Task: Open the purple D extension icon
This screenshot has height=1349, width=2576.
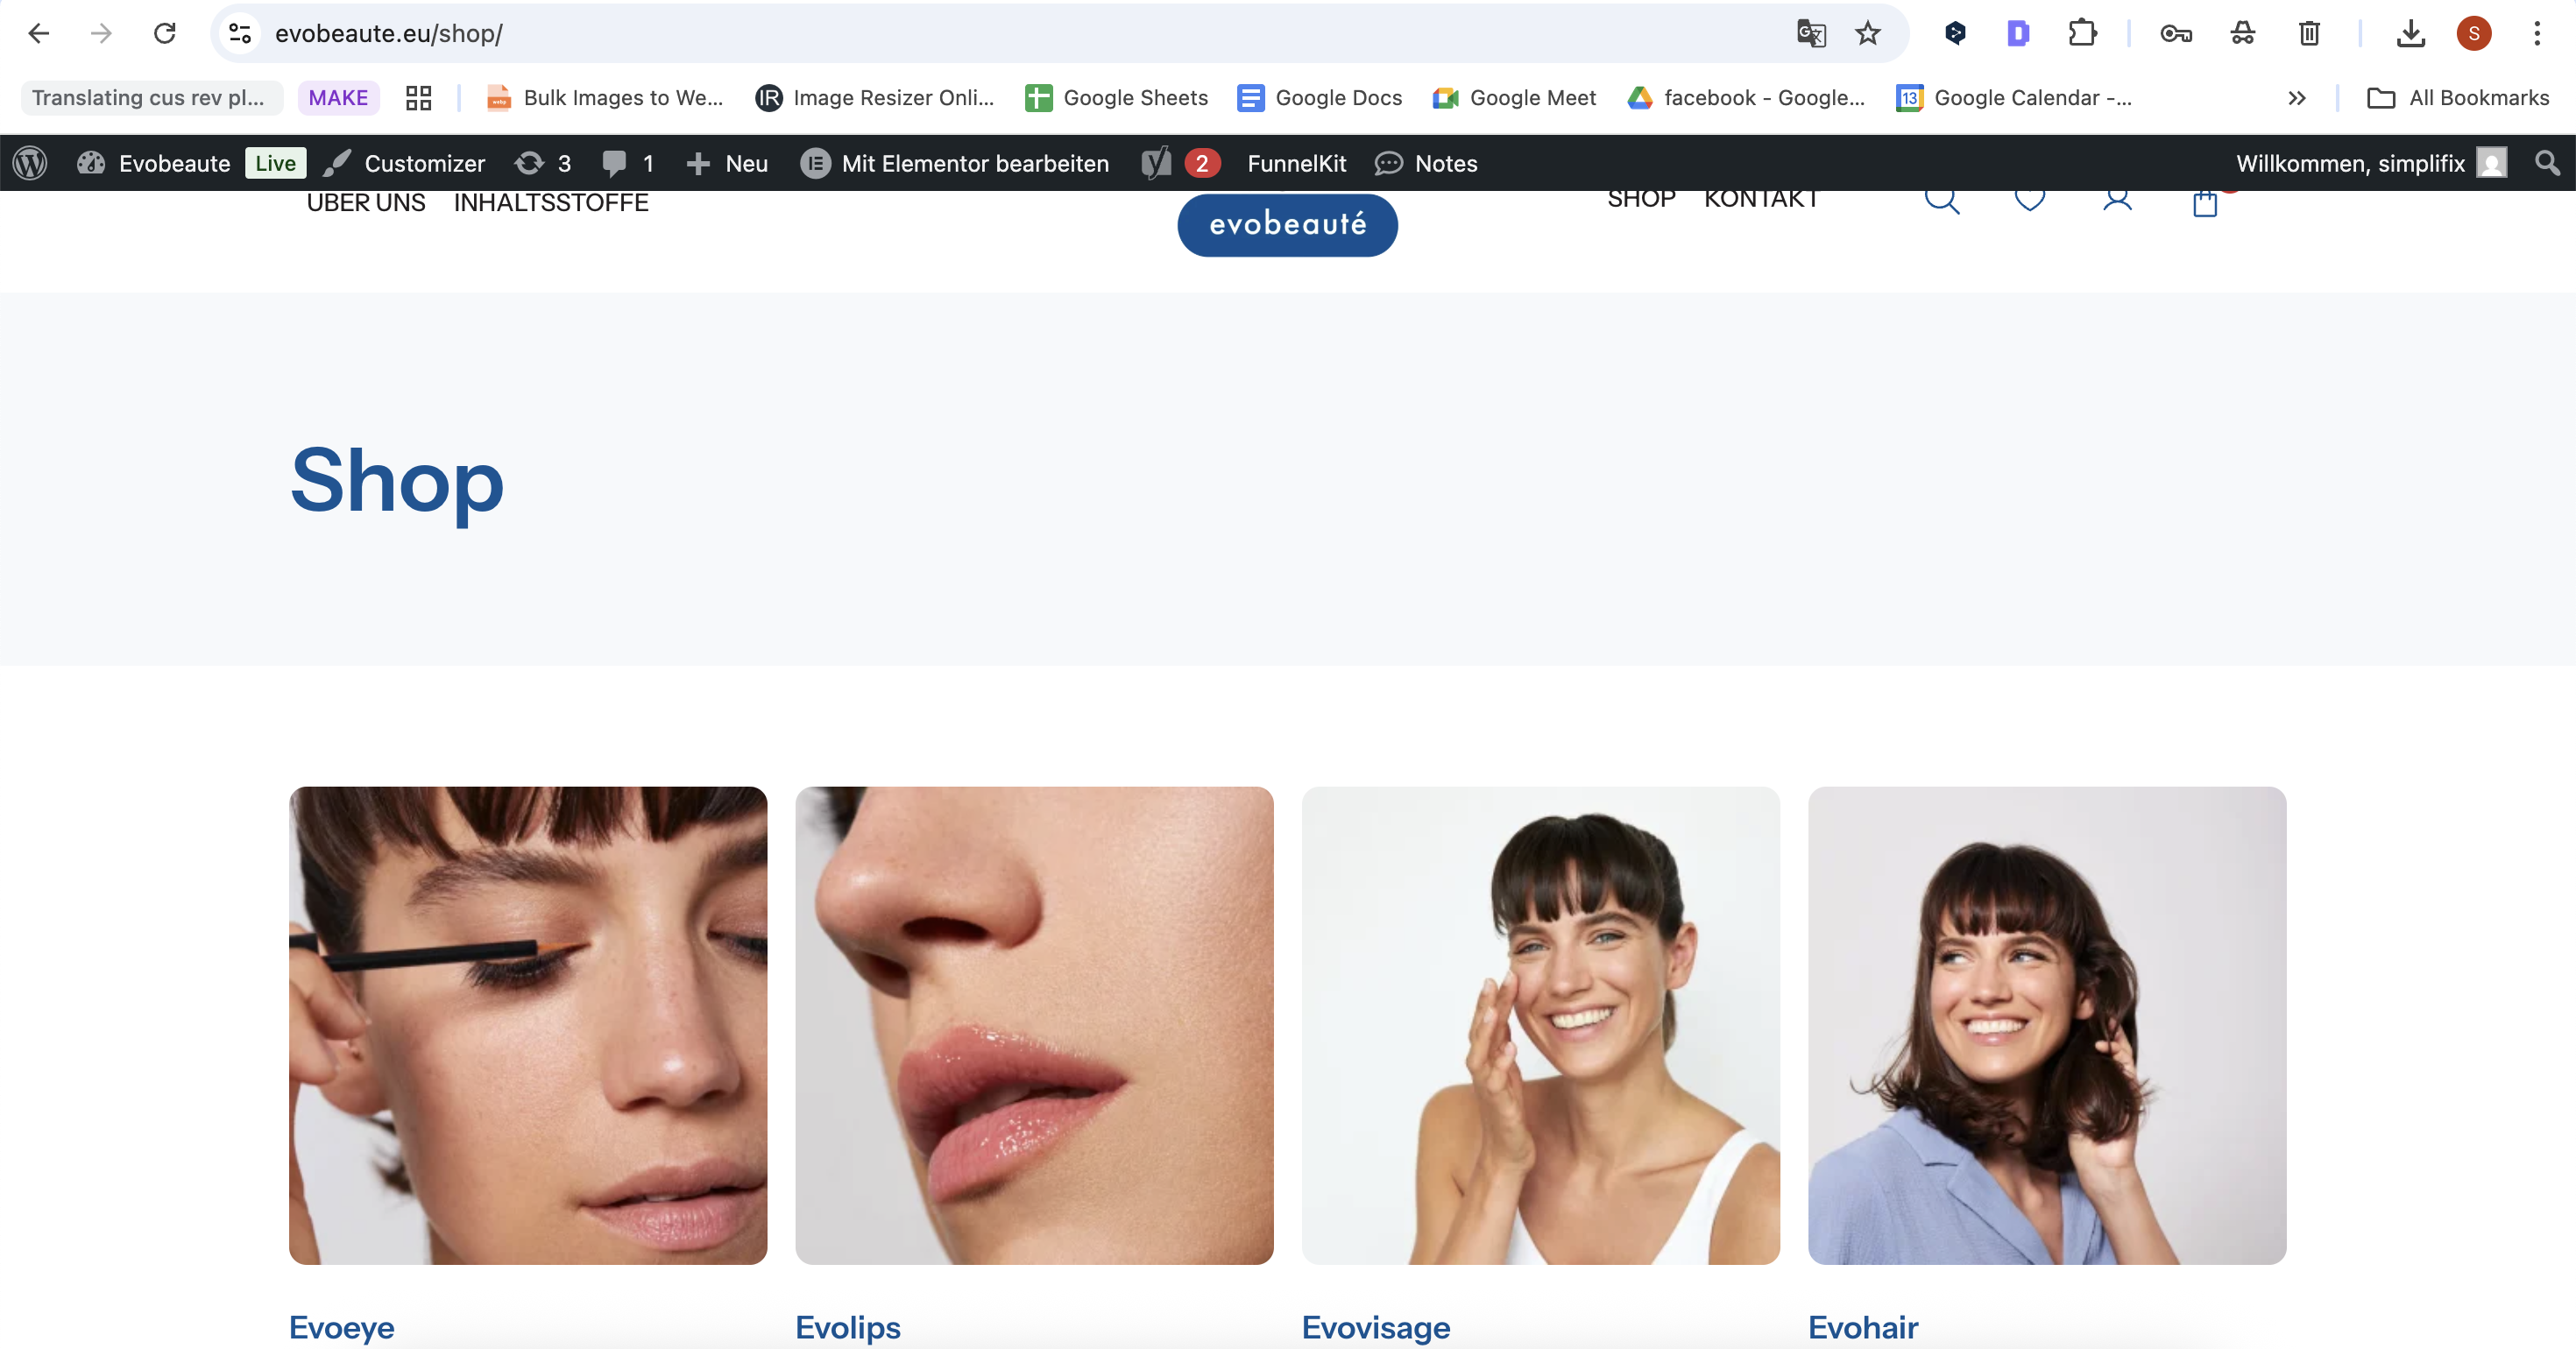Action: [2018, 33]
